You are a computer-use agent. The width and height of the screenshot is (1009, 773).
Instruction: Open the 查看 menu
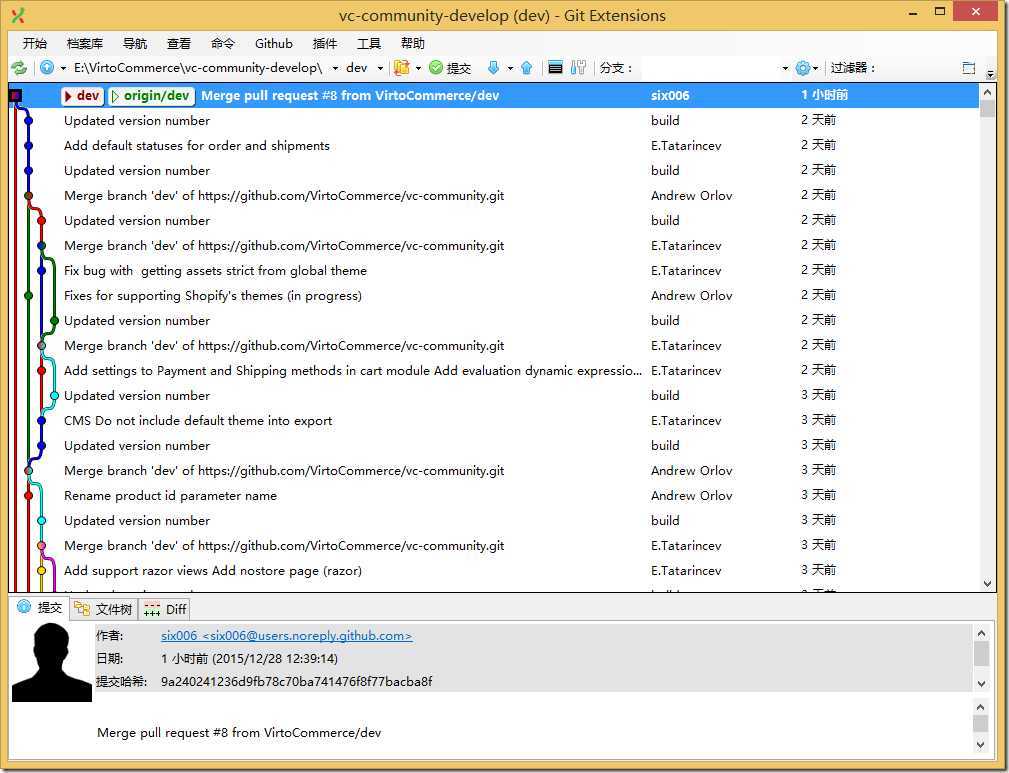click(178, 43)
